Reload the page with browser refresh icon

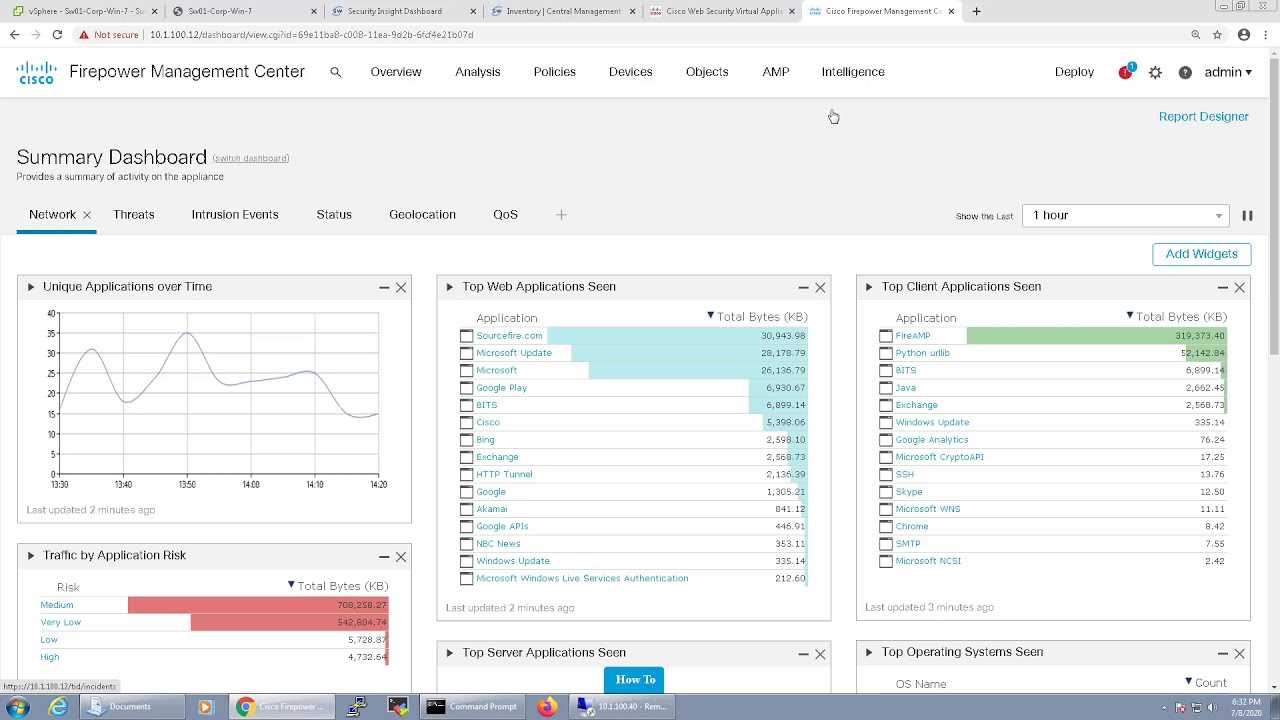coord(57,34)
